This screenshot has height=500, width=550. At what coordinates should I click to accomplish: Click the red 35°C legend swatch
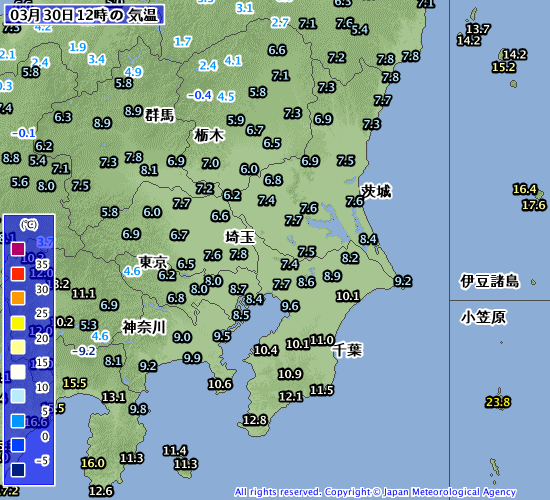18,274
